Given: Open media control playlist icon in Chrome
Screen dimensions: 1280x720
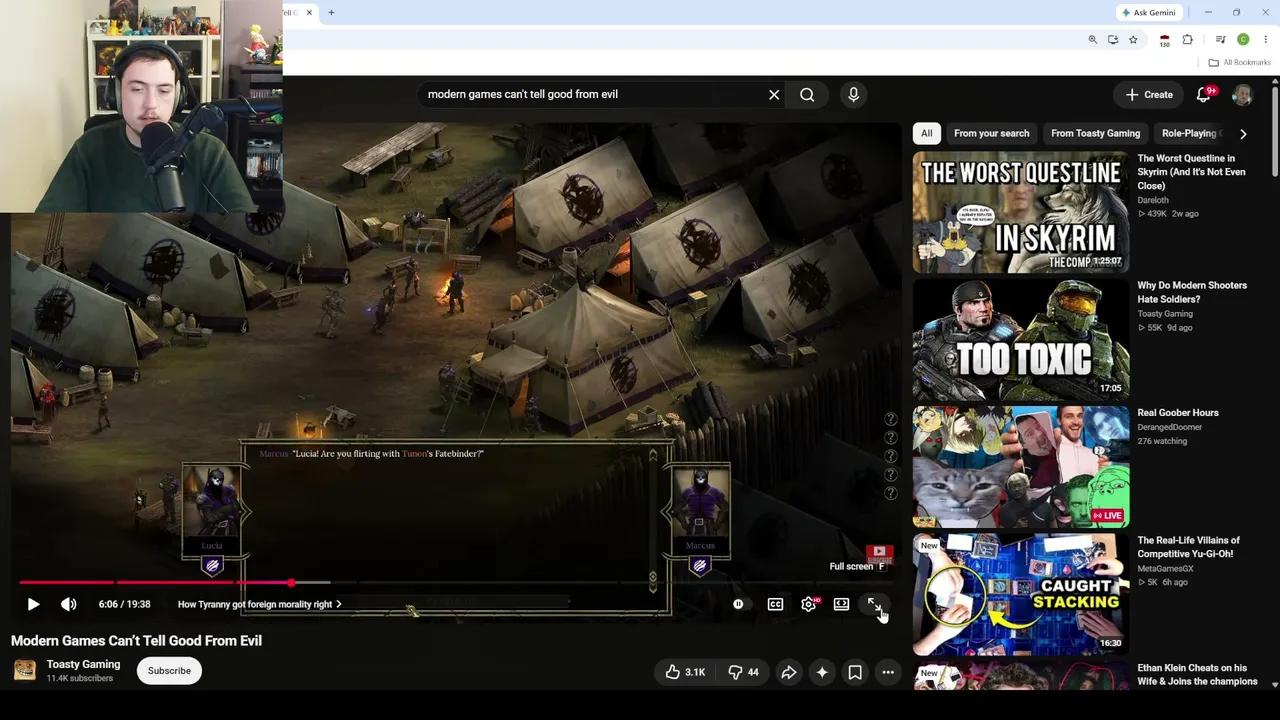Looking at the screenshot, I should coord(1220,40).
